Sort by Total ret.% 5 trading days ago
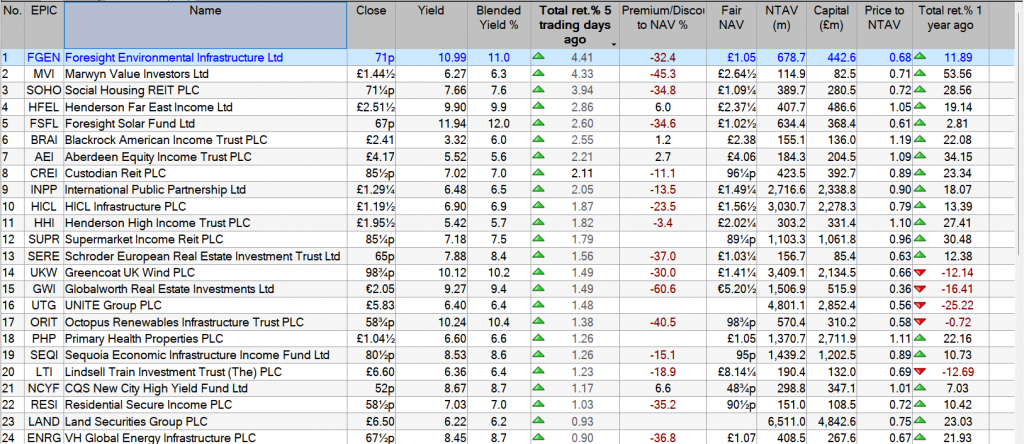Viewport: 1024px width, 444px height. 575,25
